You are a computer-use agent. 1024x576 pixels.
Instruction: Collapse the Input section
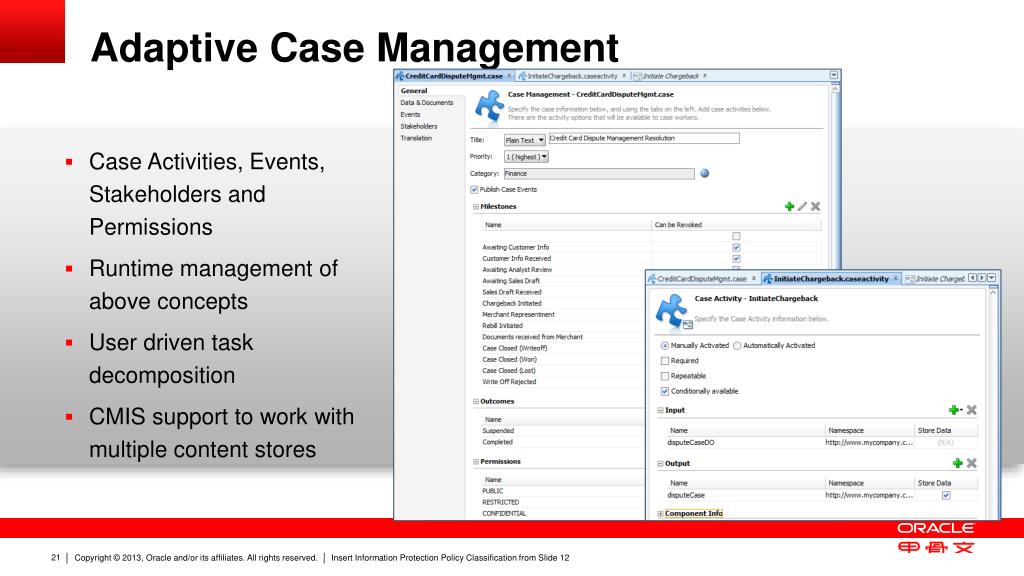coord(660,410)
